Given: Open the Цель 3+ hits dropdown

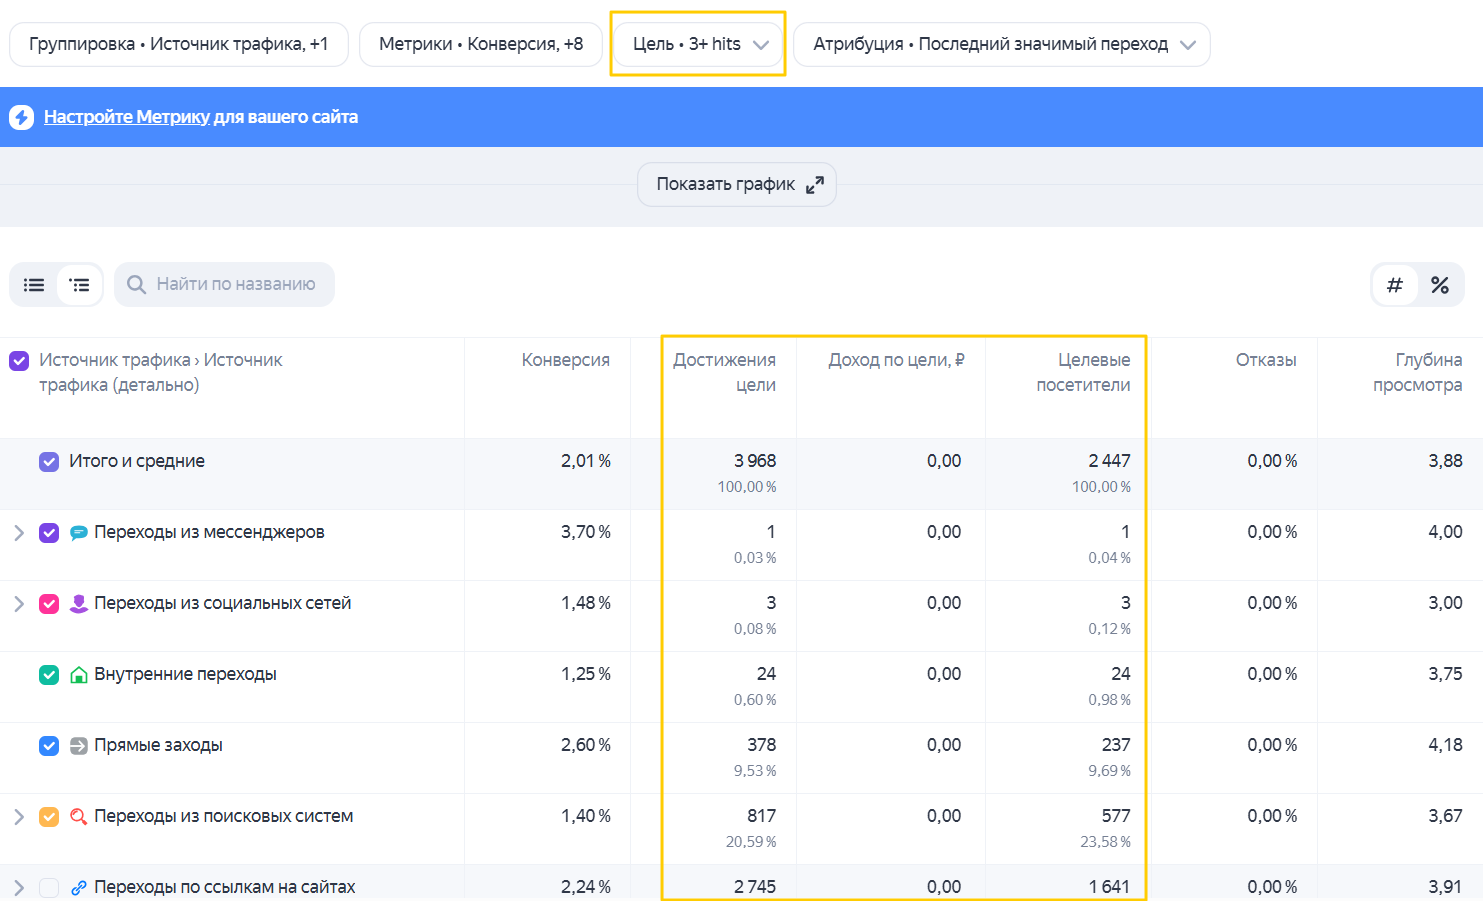Looking at the screenshot, I should [x=698, y=44].
